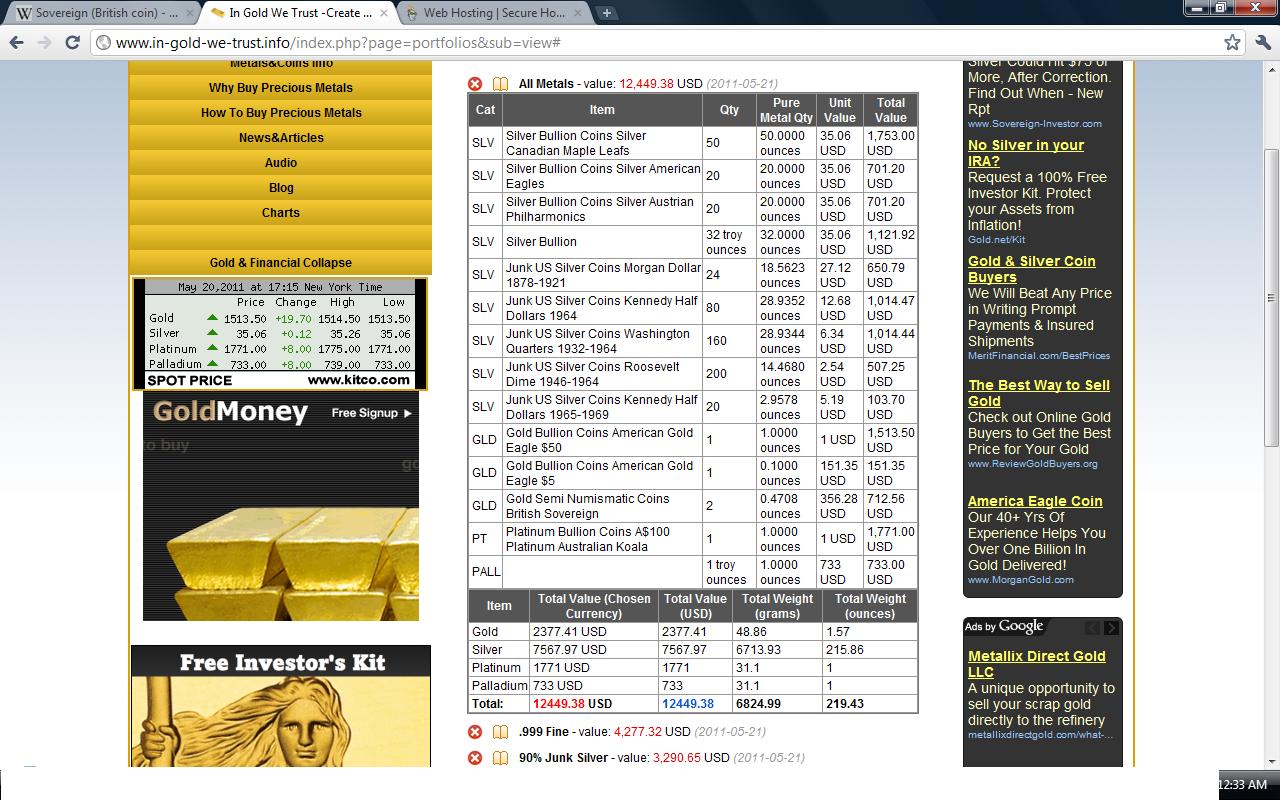Reload the current page

pos(72,42)
